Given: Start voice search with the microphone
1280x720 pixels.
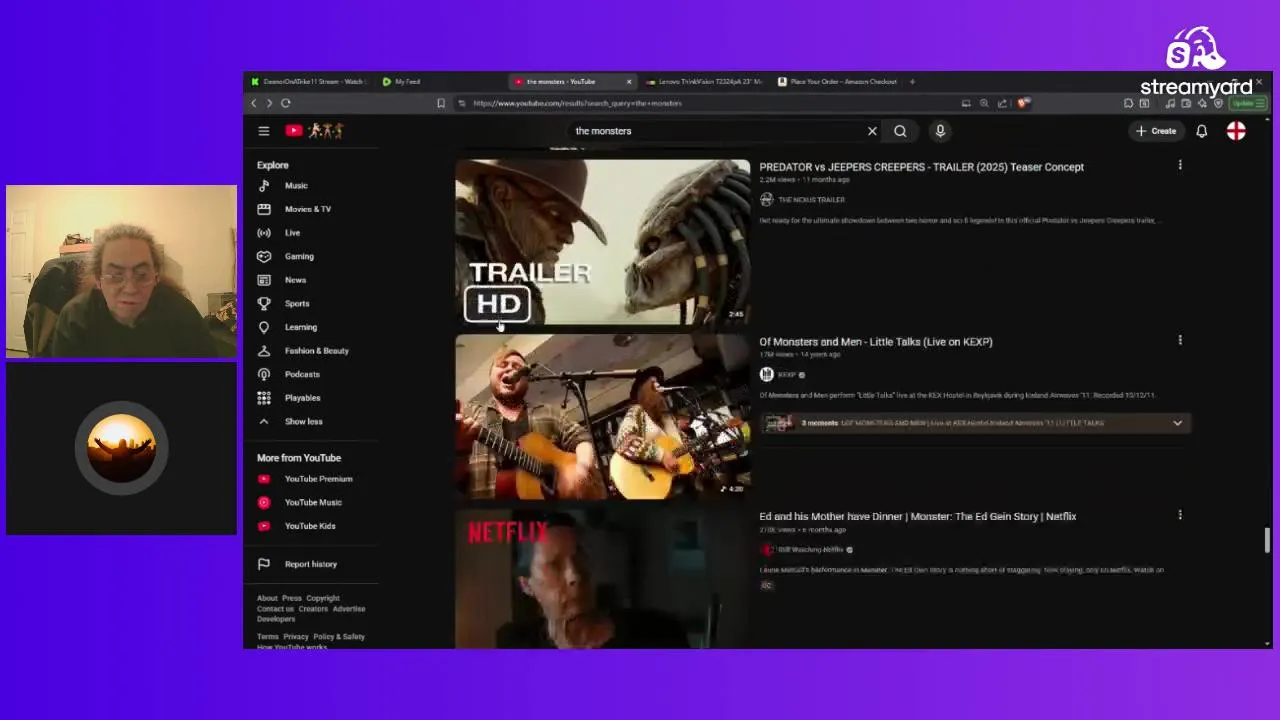Looking at the screenshot, I should (940, 131).
